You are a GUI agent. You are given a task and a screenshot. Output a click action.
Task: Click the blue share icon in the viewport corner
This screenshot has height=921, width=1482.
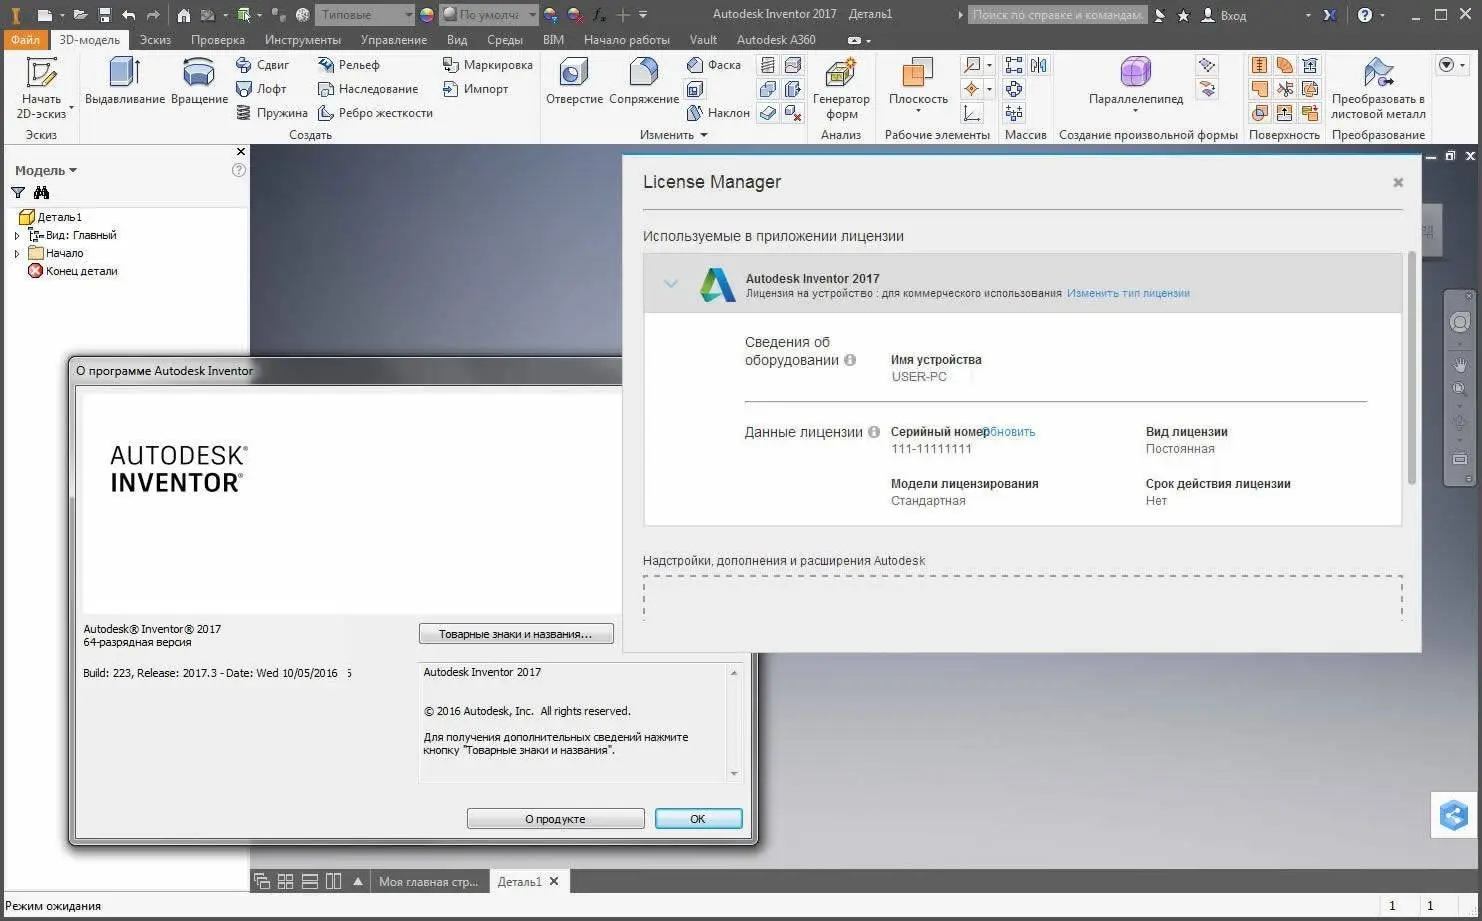click(1454, 815)
